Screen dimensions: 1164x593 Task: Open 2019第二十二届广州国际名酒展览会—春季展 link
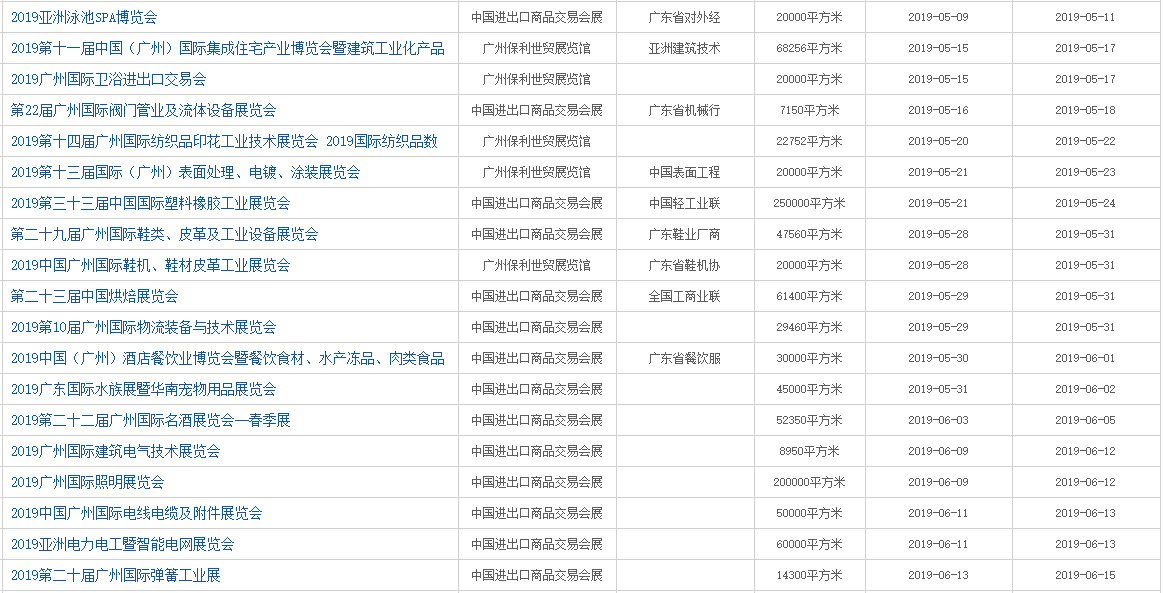coord(151,421)
